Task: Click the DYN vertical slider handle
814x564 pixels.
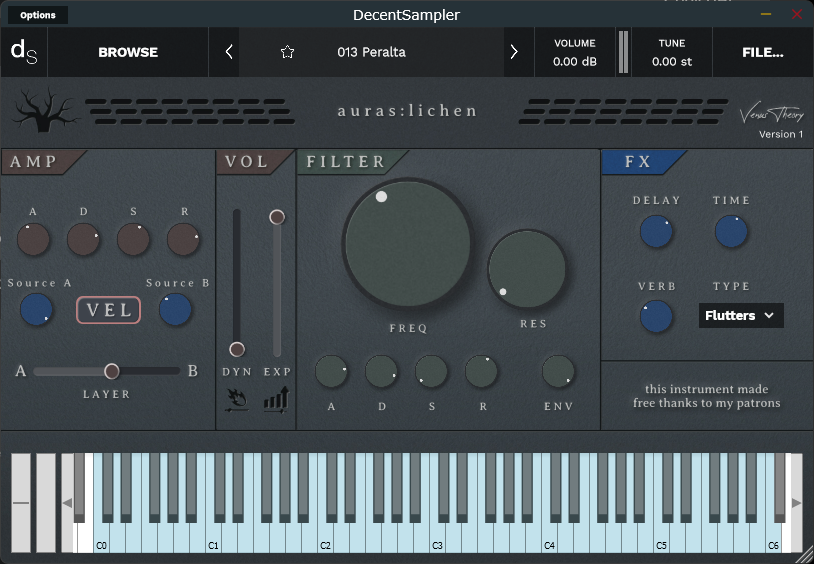Action: [237, 349]
